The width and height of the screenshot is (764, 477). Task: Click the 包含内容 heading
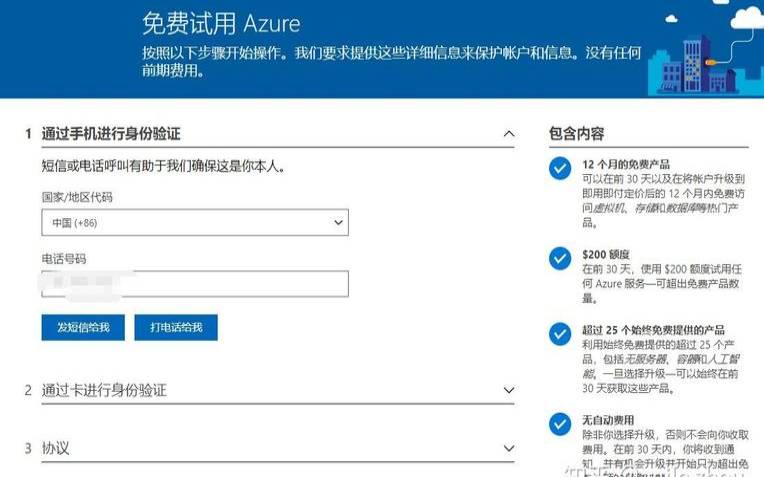[x=576, y=134]
